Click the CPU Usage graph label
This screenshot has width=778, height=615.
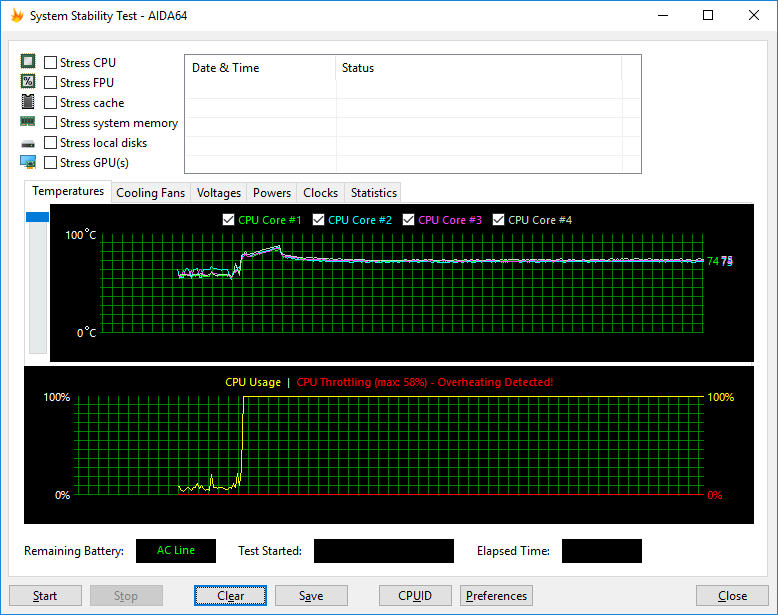click(253, 382)
